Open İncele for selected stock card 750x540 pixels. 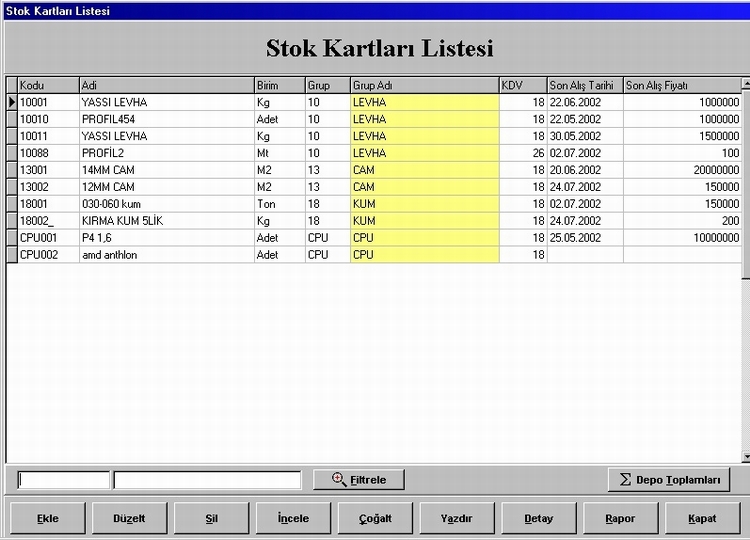point(293,518)
